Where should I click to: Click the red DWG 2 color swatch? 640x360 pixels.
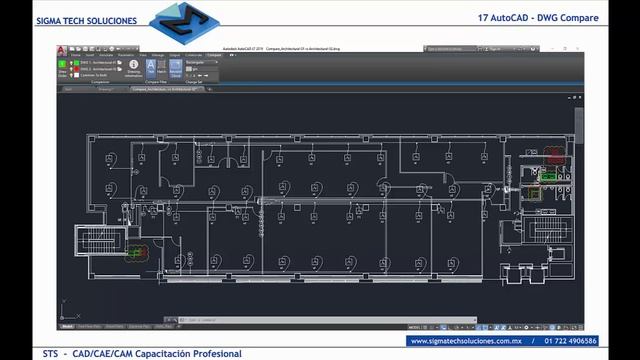pos(76,69)
